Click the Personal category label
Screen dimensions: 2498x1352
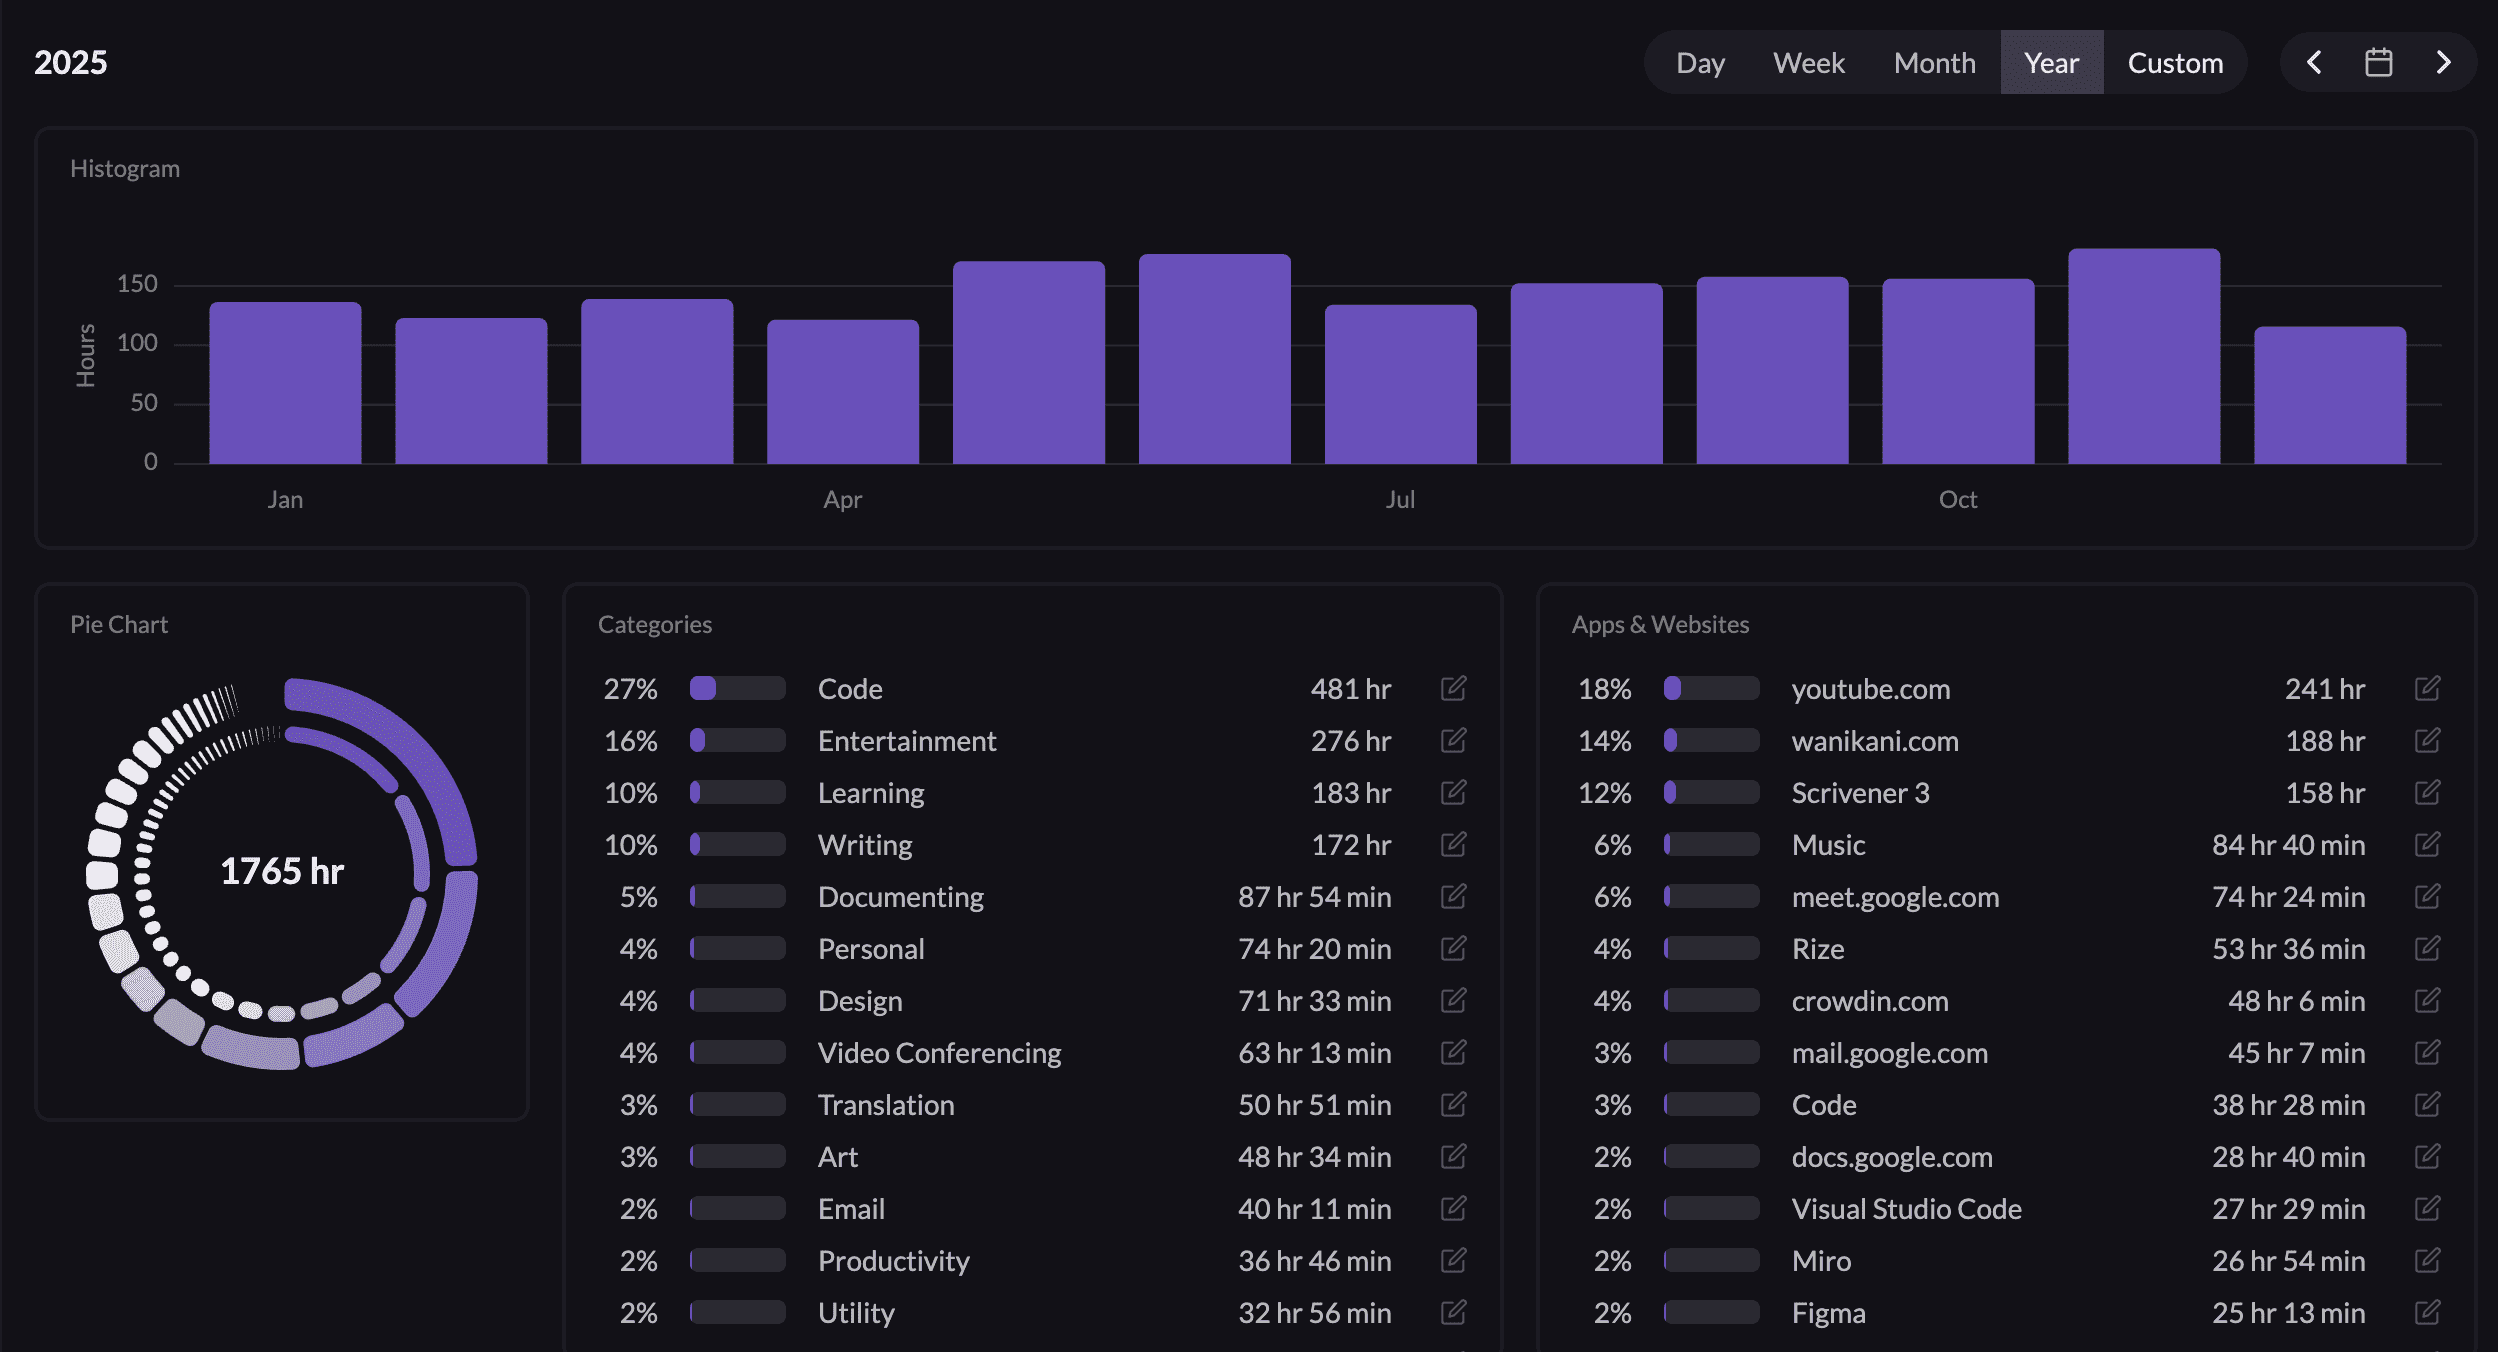pos(871,949)
